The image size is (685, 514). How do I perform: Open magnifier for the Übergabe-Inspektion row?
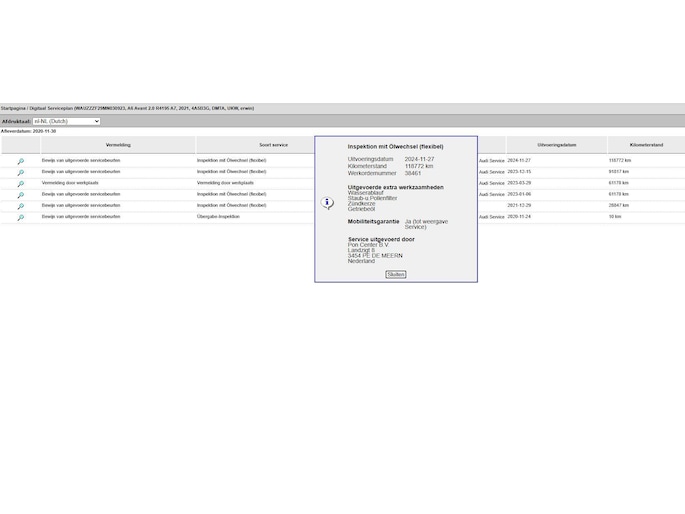20,217
